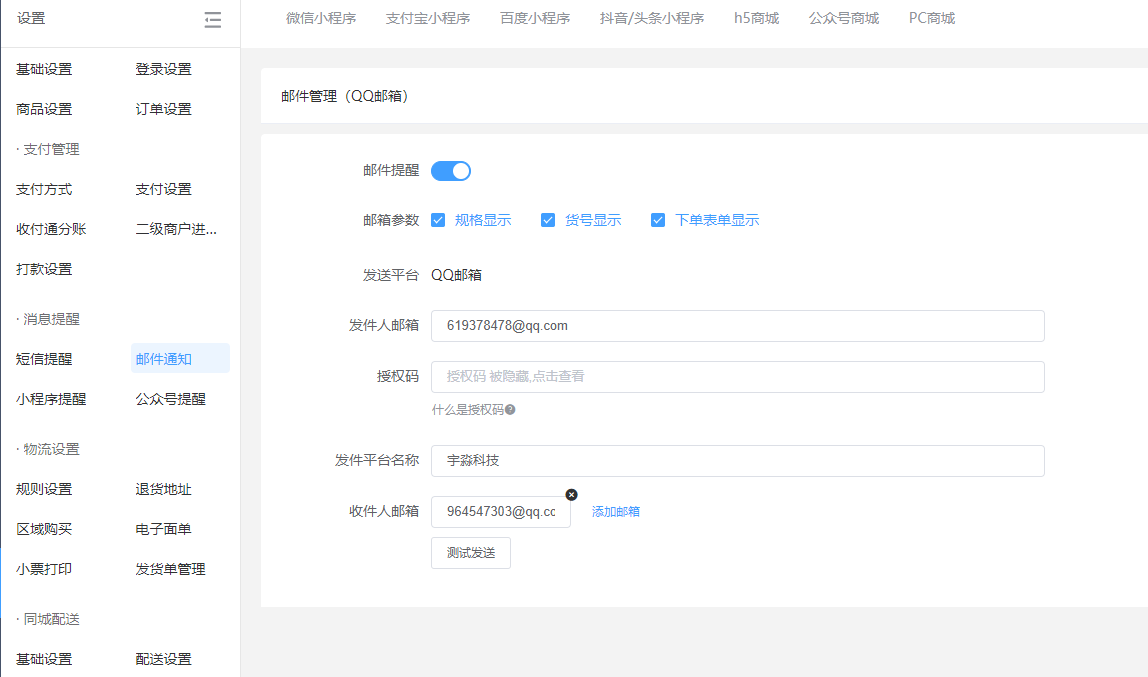The image size is (1148, 677).
Task: Click the 物流设置 section label
Action: pyautogui.click(x=51, y=449)
